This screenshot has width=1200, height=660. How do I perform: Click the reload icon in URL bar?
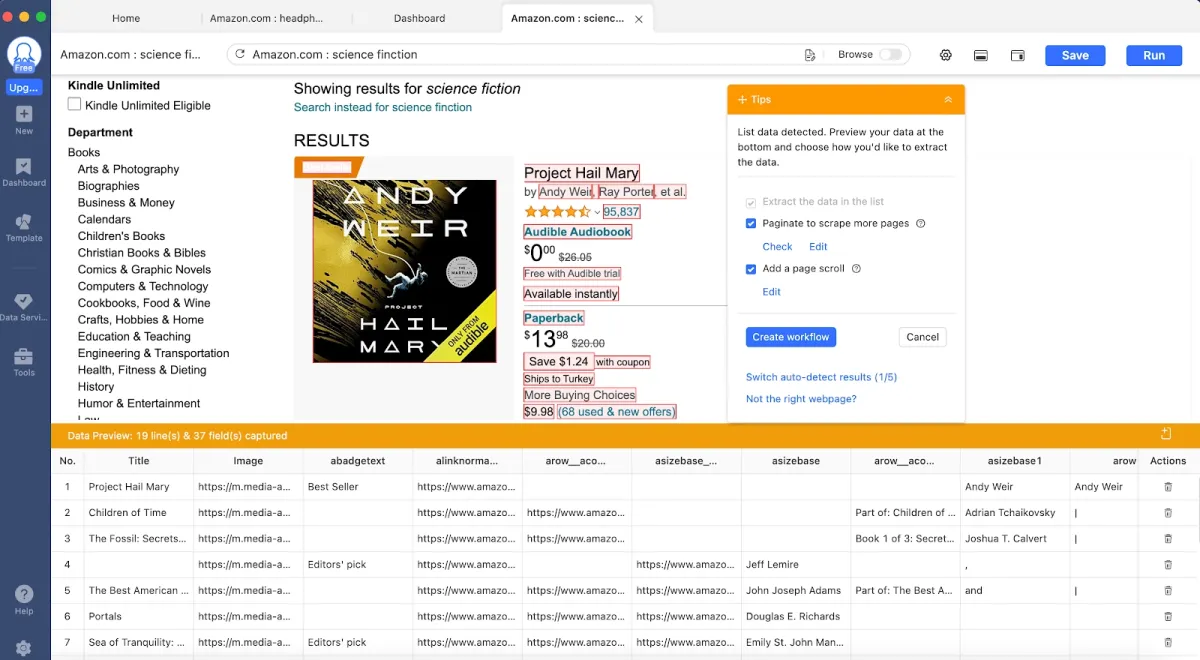(240, 55)
